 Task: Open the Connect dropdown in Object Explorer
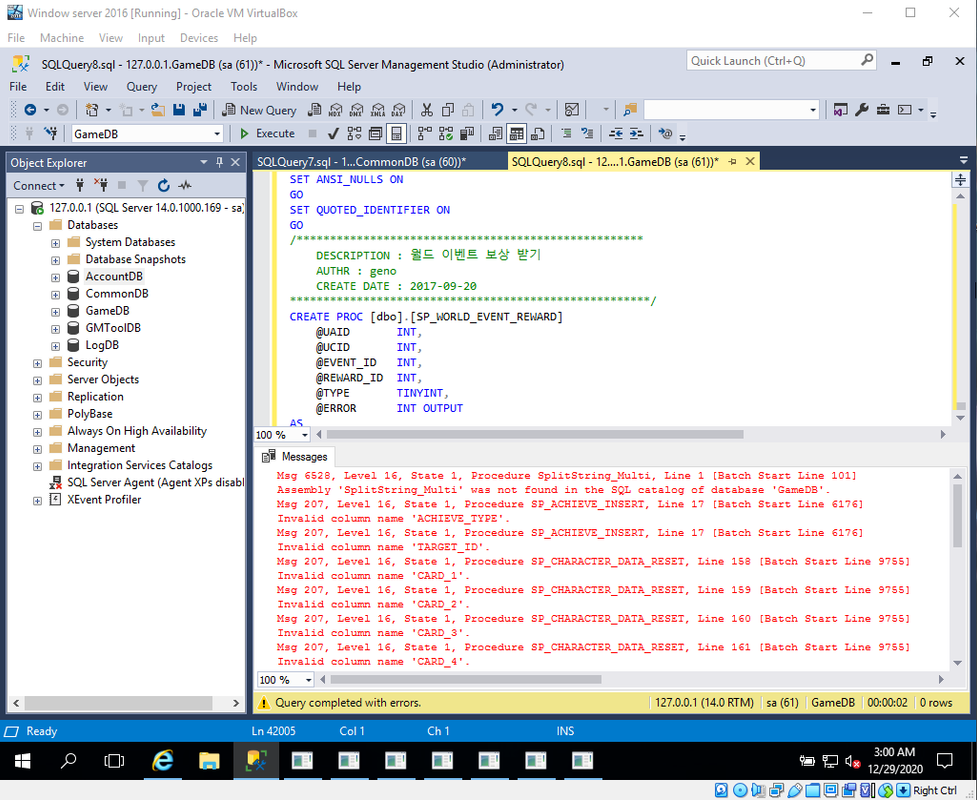click(x=39, y=186)
